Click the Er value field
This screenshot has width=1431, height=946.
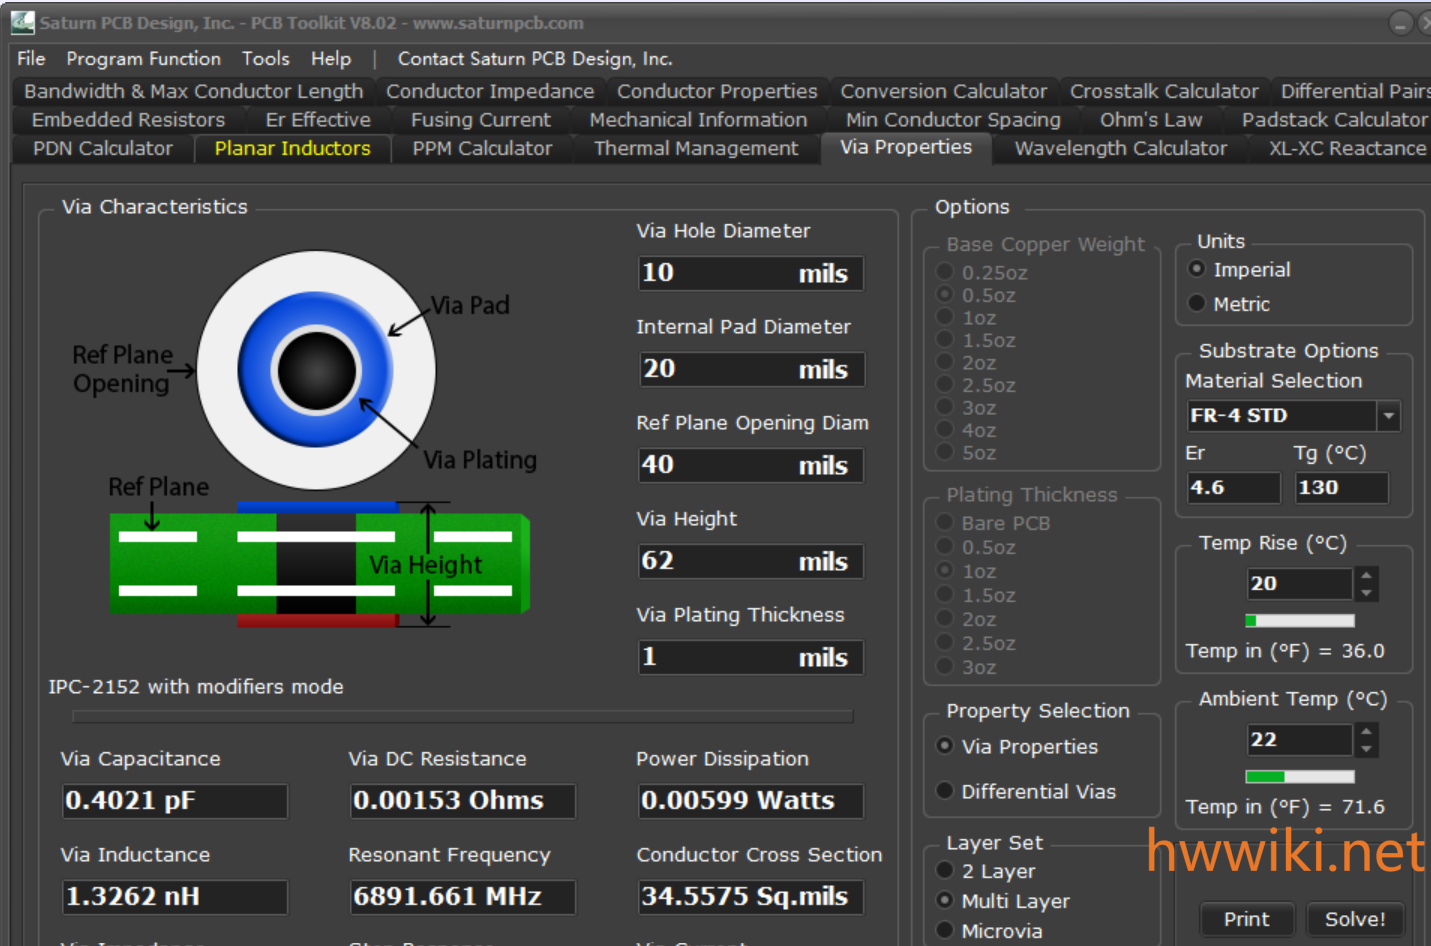click(x=1232, y=488)
